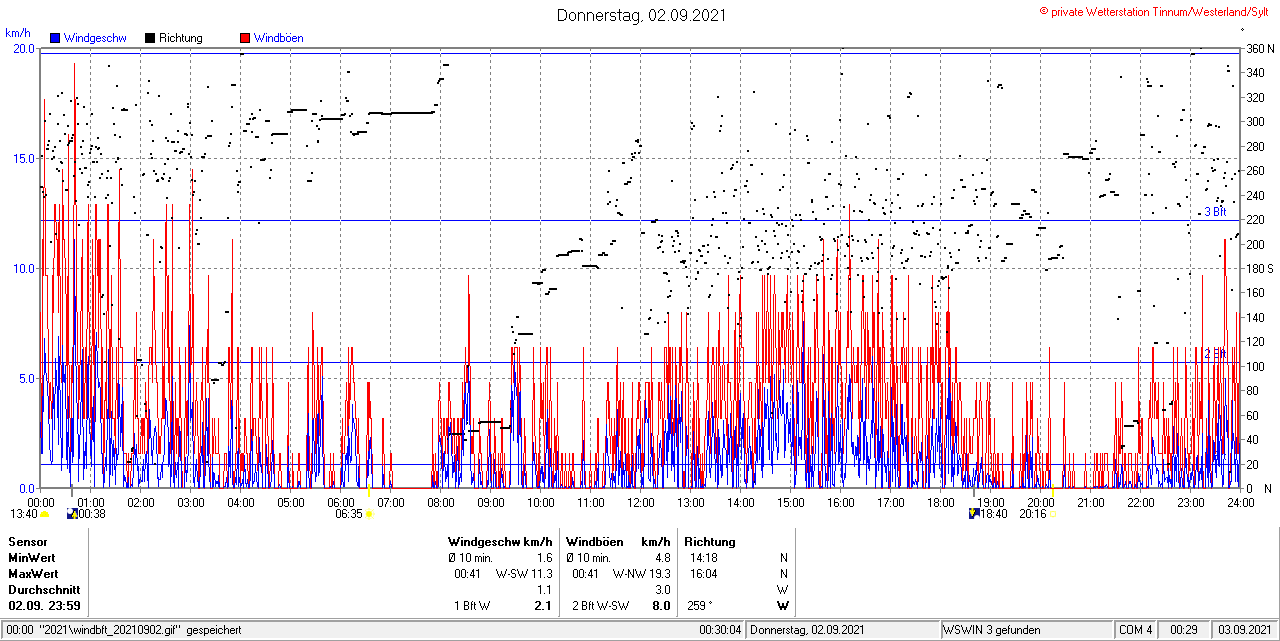This screenshot has height=641, width=1280.
Task: Click the black Richtung legend swatch
Action: (150, 38)
